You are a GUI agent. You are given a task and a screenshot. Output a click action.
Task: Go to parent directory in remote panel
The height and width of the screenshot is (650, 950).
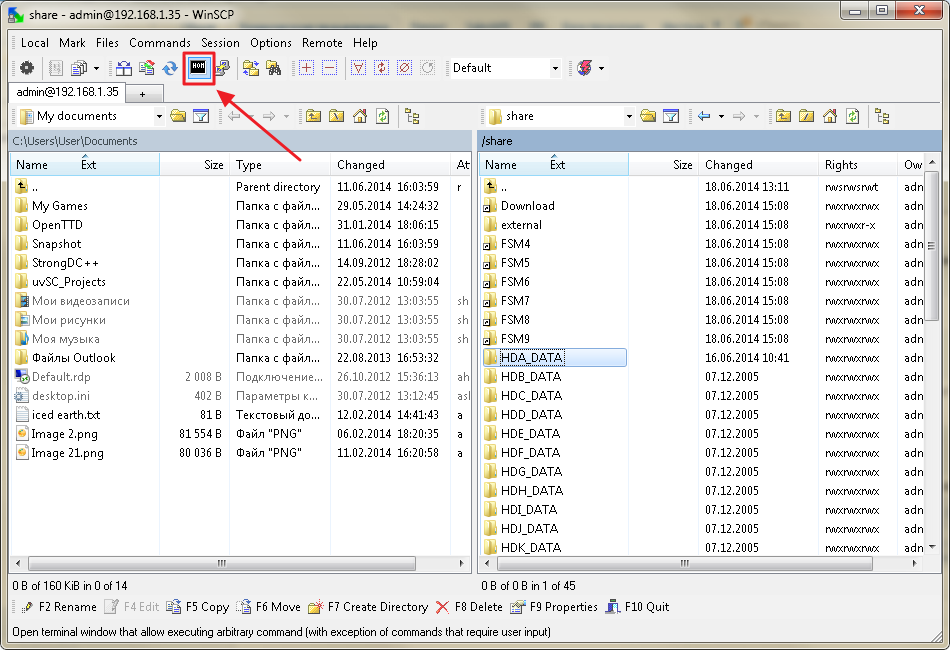784,116
